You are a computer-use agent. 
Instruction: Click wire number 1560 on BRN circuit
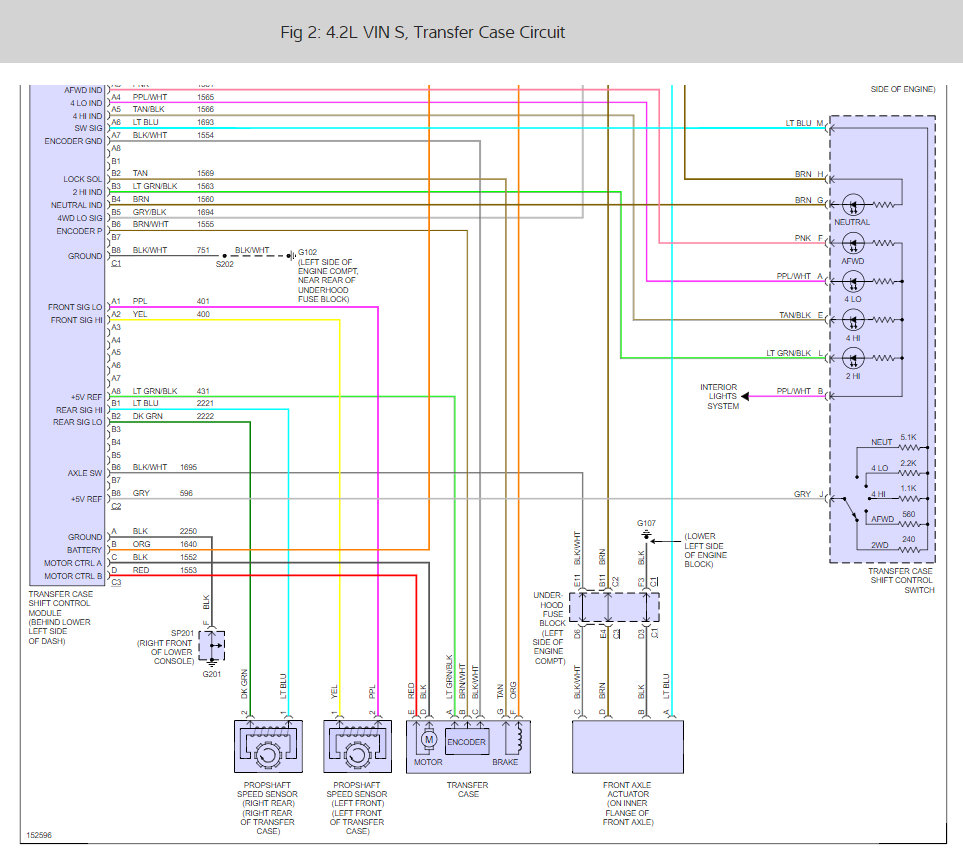point(206,199)
